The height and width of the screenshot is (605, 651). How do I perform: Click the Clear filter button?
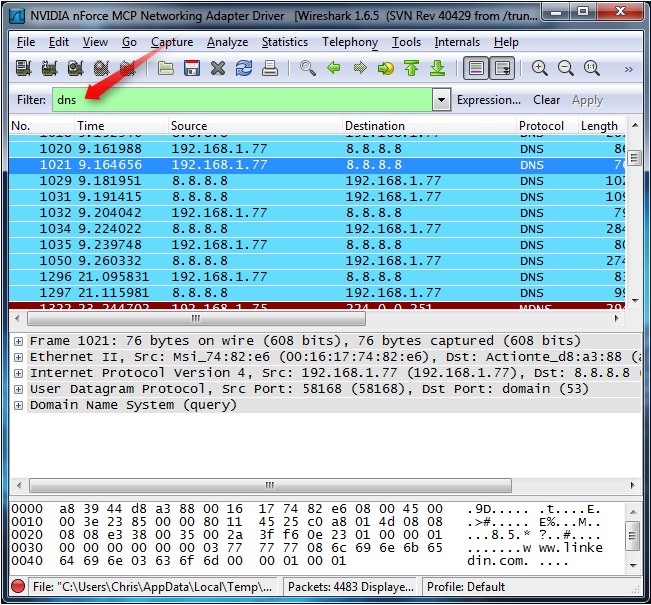[x=546, y=100]
